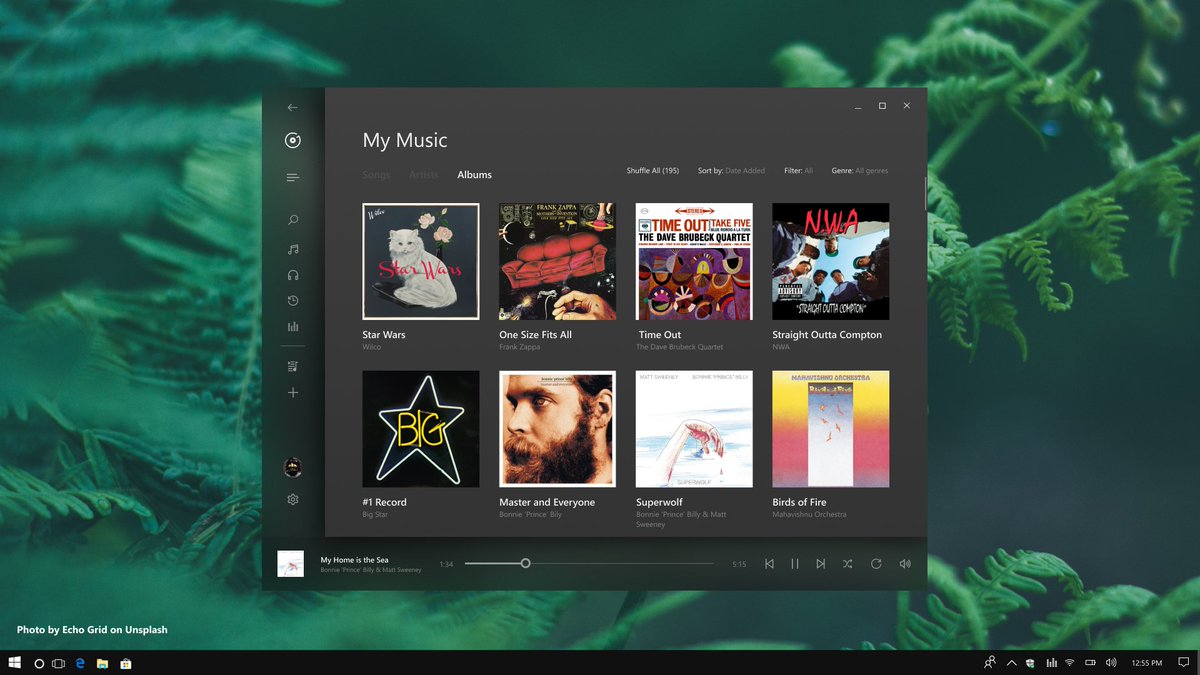Open settings gear in sidebar
Viewport: 1200px width, 675px height.
293,499
